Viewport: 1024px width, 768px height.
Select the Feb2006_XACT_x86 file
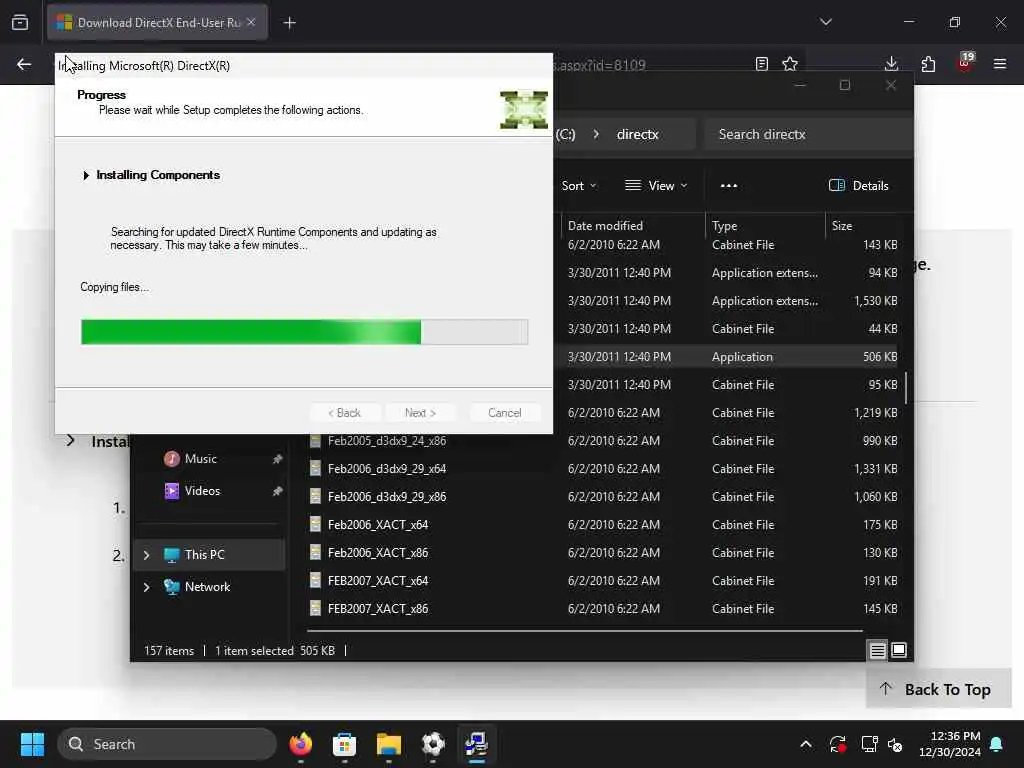[377, 553]
